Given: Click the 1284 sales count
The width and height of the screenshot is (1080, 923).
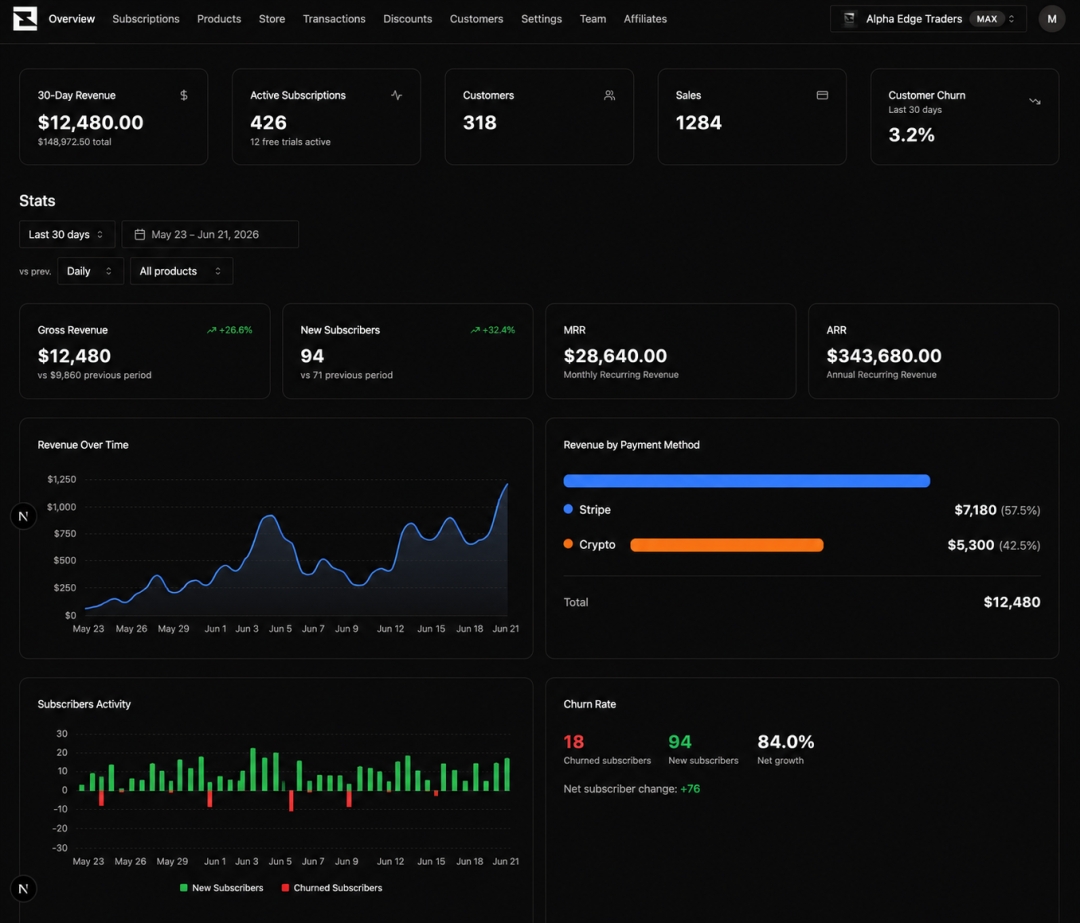Looking at the screenshot, I should pos(698,123).
